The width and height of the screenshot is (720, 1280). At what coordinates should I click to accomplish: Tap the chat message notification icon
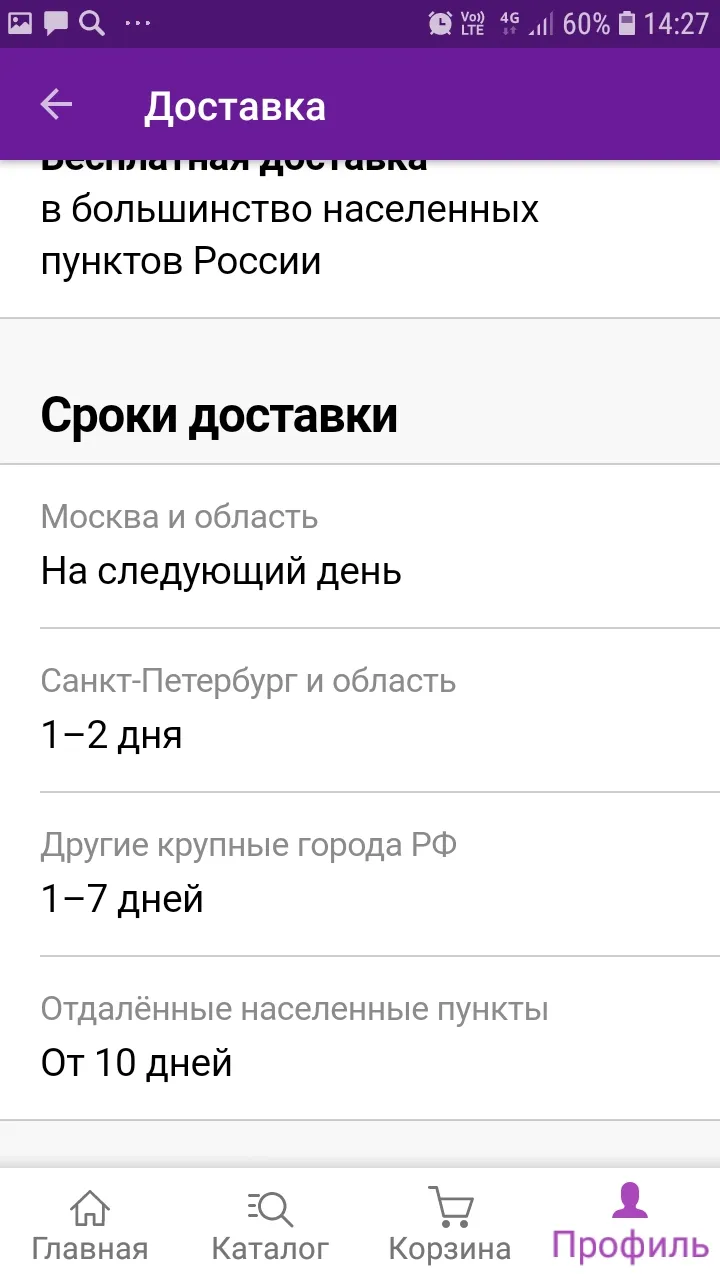tap(56, 23)
